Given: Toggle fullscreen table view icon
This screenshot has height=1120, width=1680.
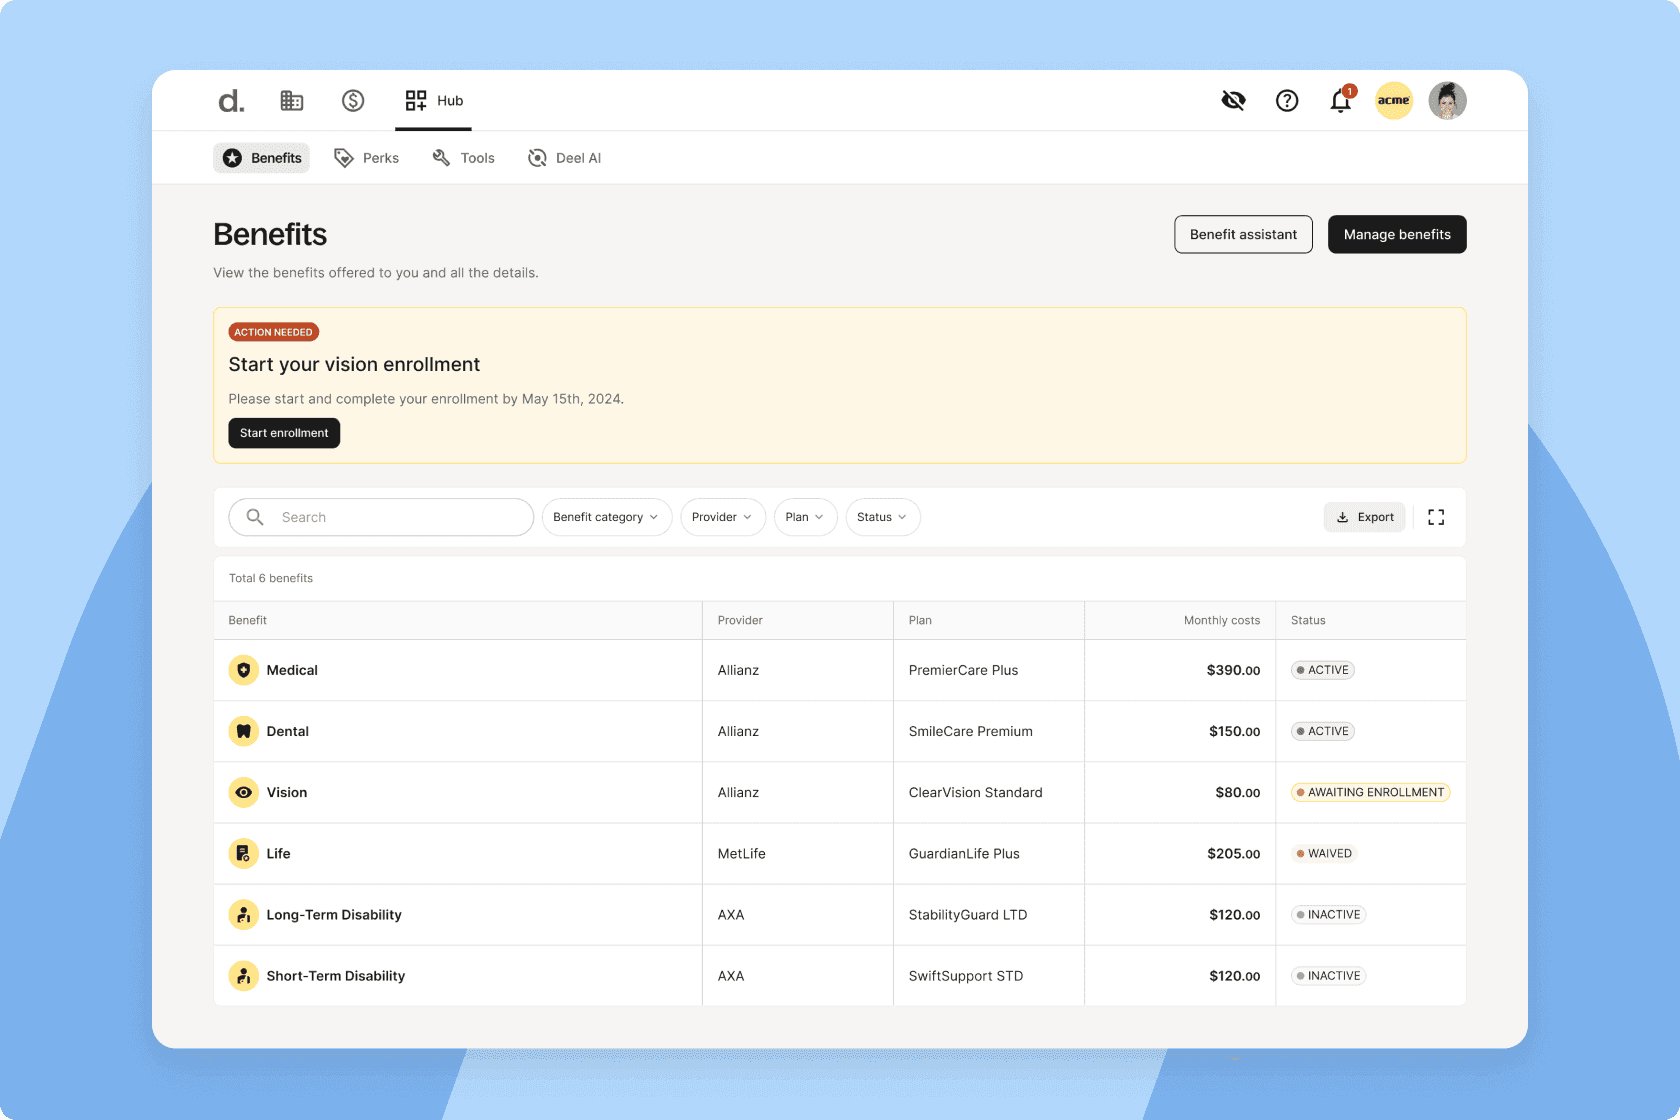Looking at the screenshot, I should click(1436, 517).
